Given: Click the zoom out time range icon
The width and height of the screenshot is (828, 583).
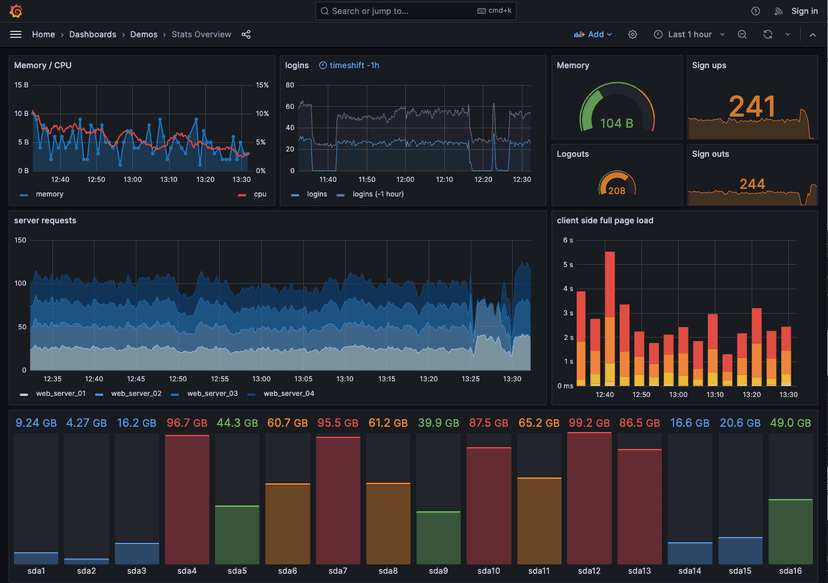Looking at the screenshot, I should point(741,34).
